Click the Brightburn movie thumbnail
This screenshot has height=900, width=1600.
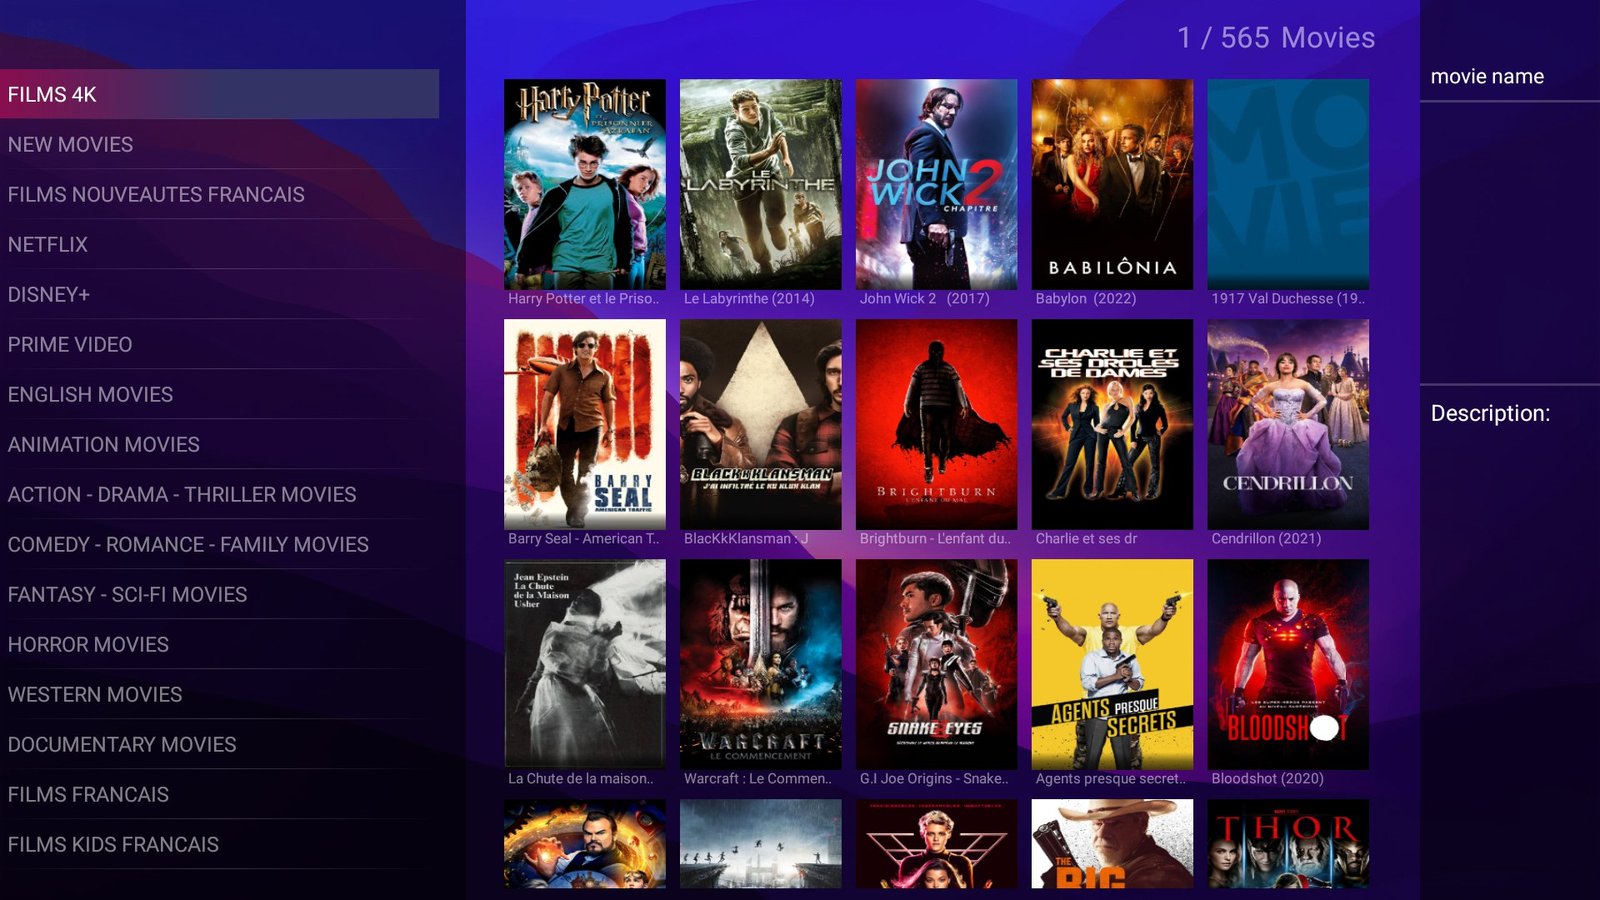pyautogui.click(x=936, y=424)
